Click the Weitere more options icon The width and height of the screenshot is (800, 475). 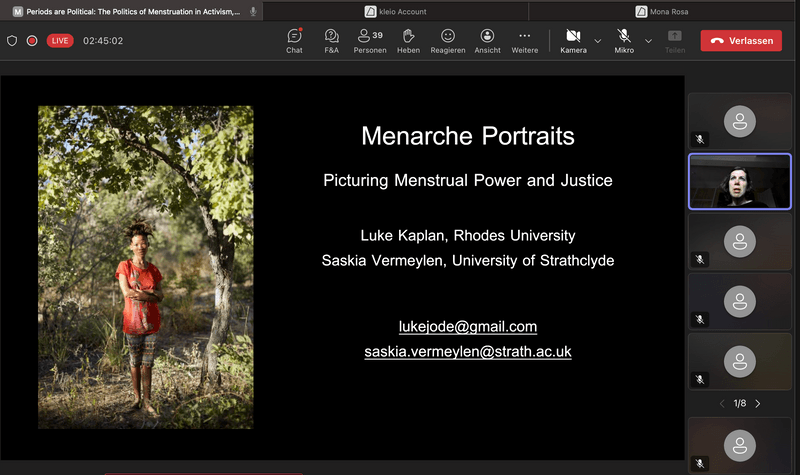pos(524,40)
